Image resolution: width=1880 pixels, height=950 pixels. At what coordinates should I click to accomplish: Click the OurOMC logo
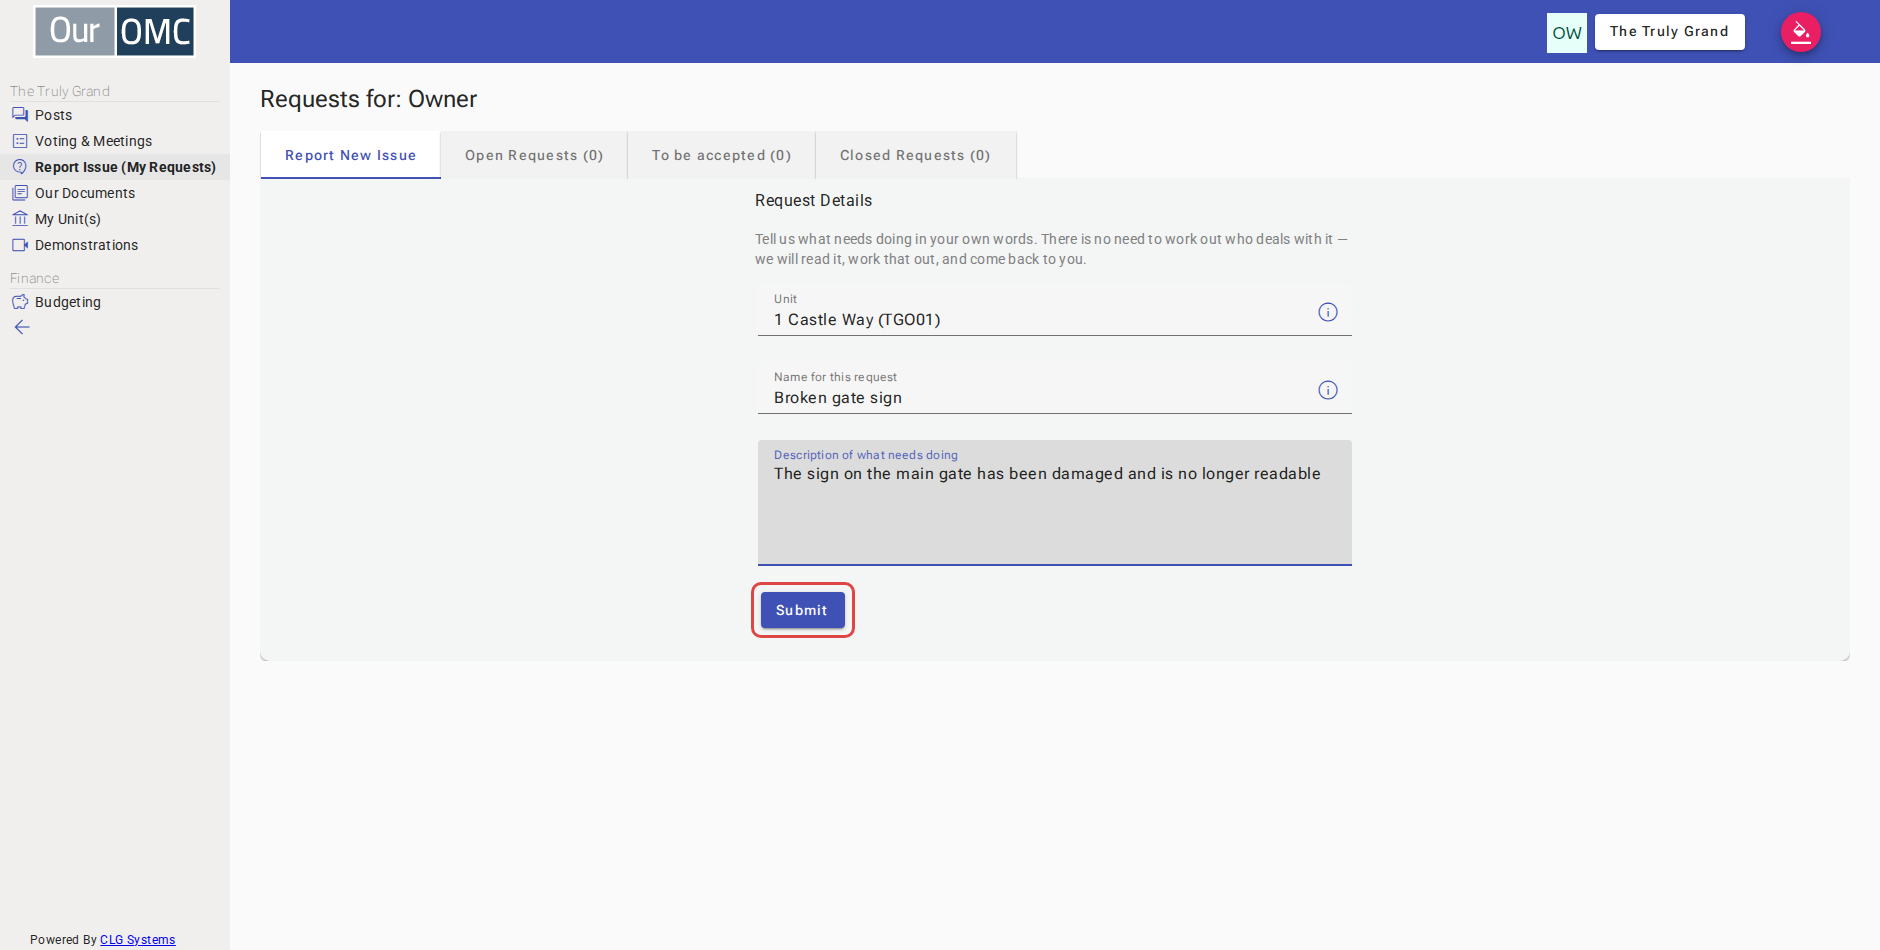pos(115,32)
